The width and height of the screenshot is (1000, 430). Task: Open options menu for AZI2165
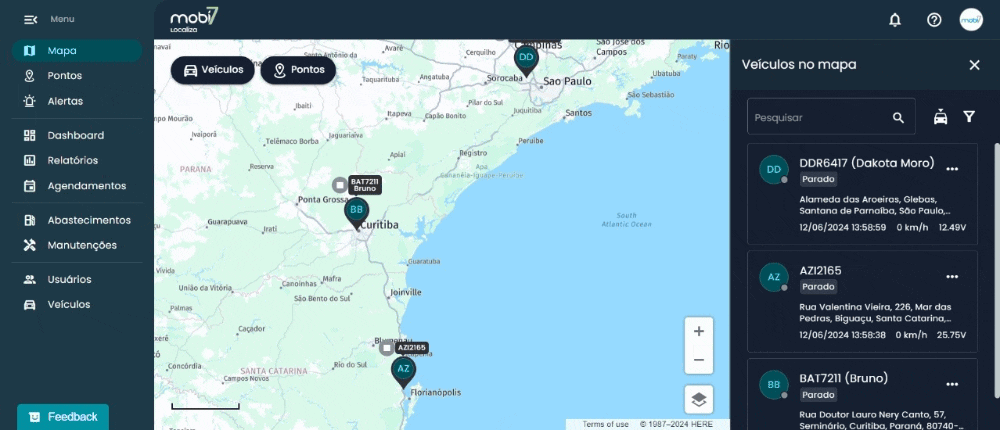(x=952, y=276)
